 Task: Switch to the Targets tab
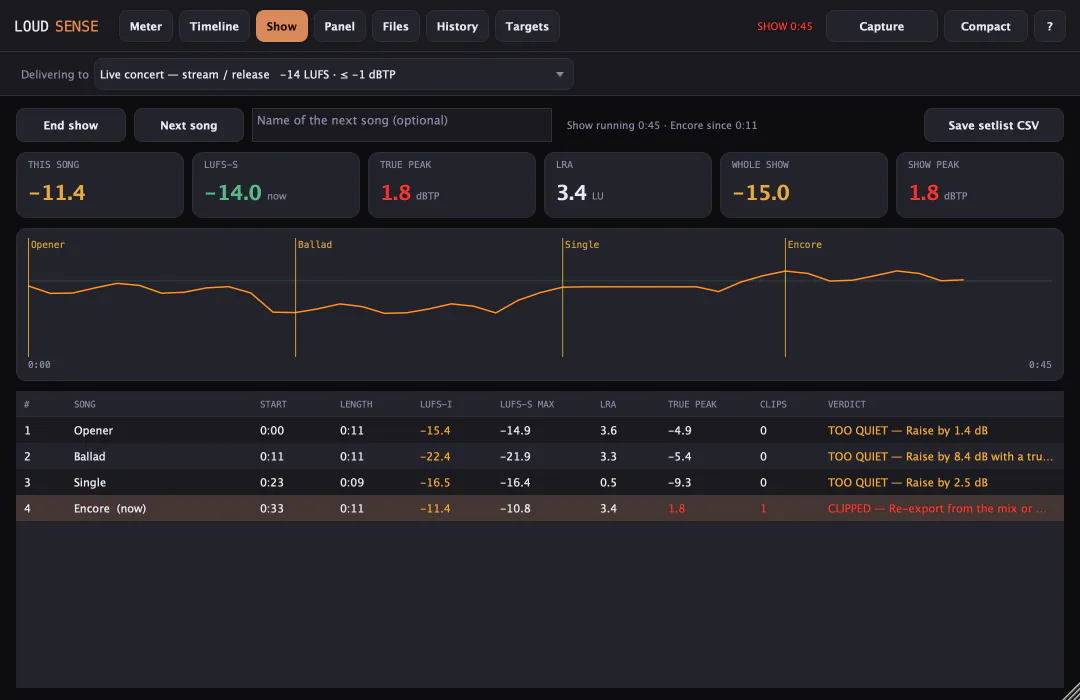tap(527, 26)
